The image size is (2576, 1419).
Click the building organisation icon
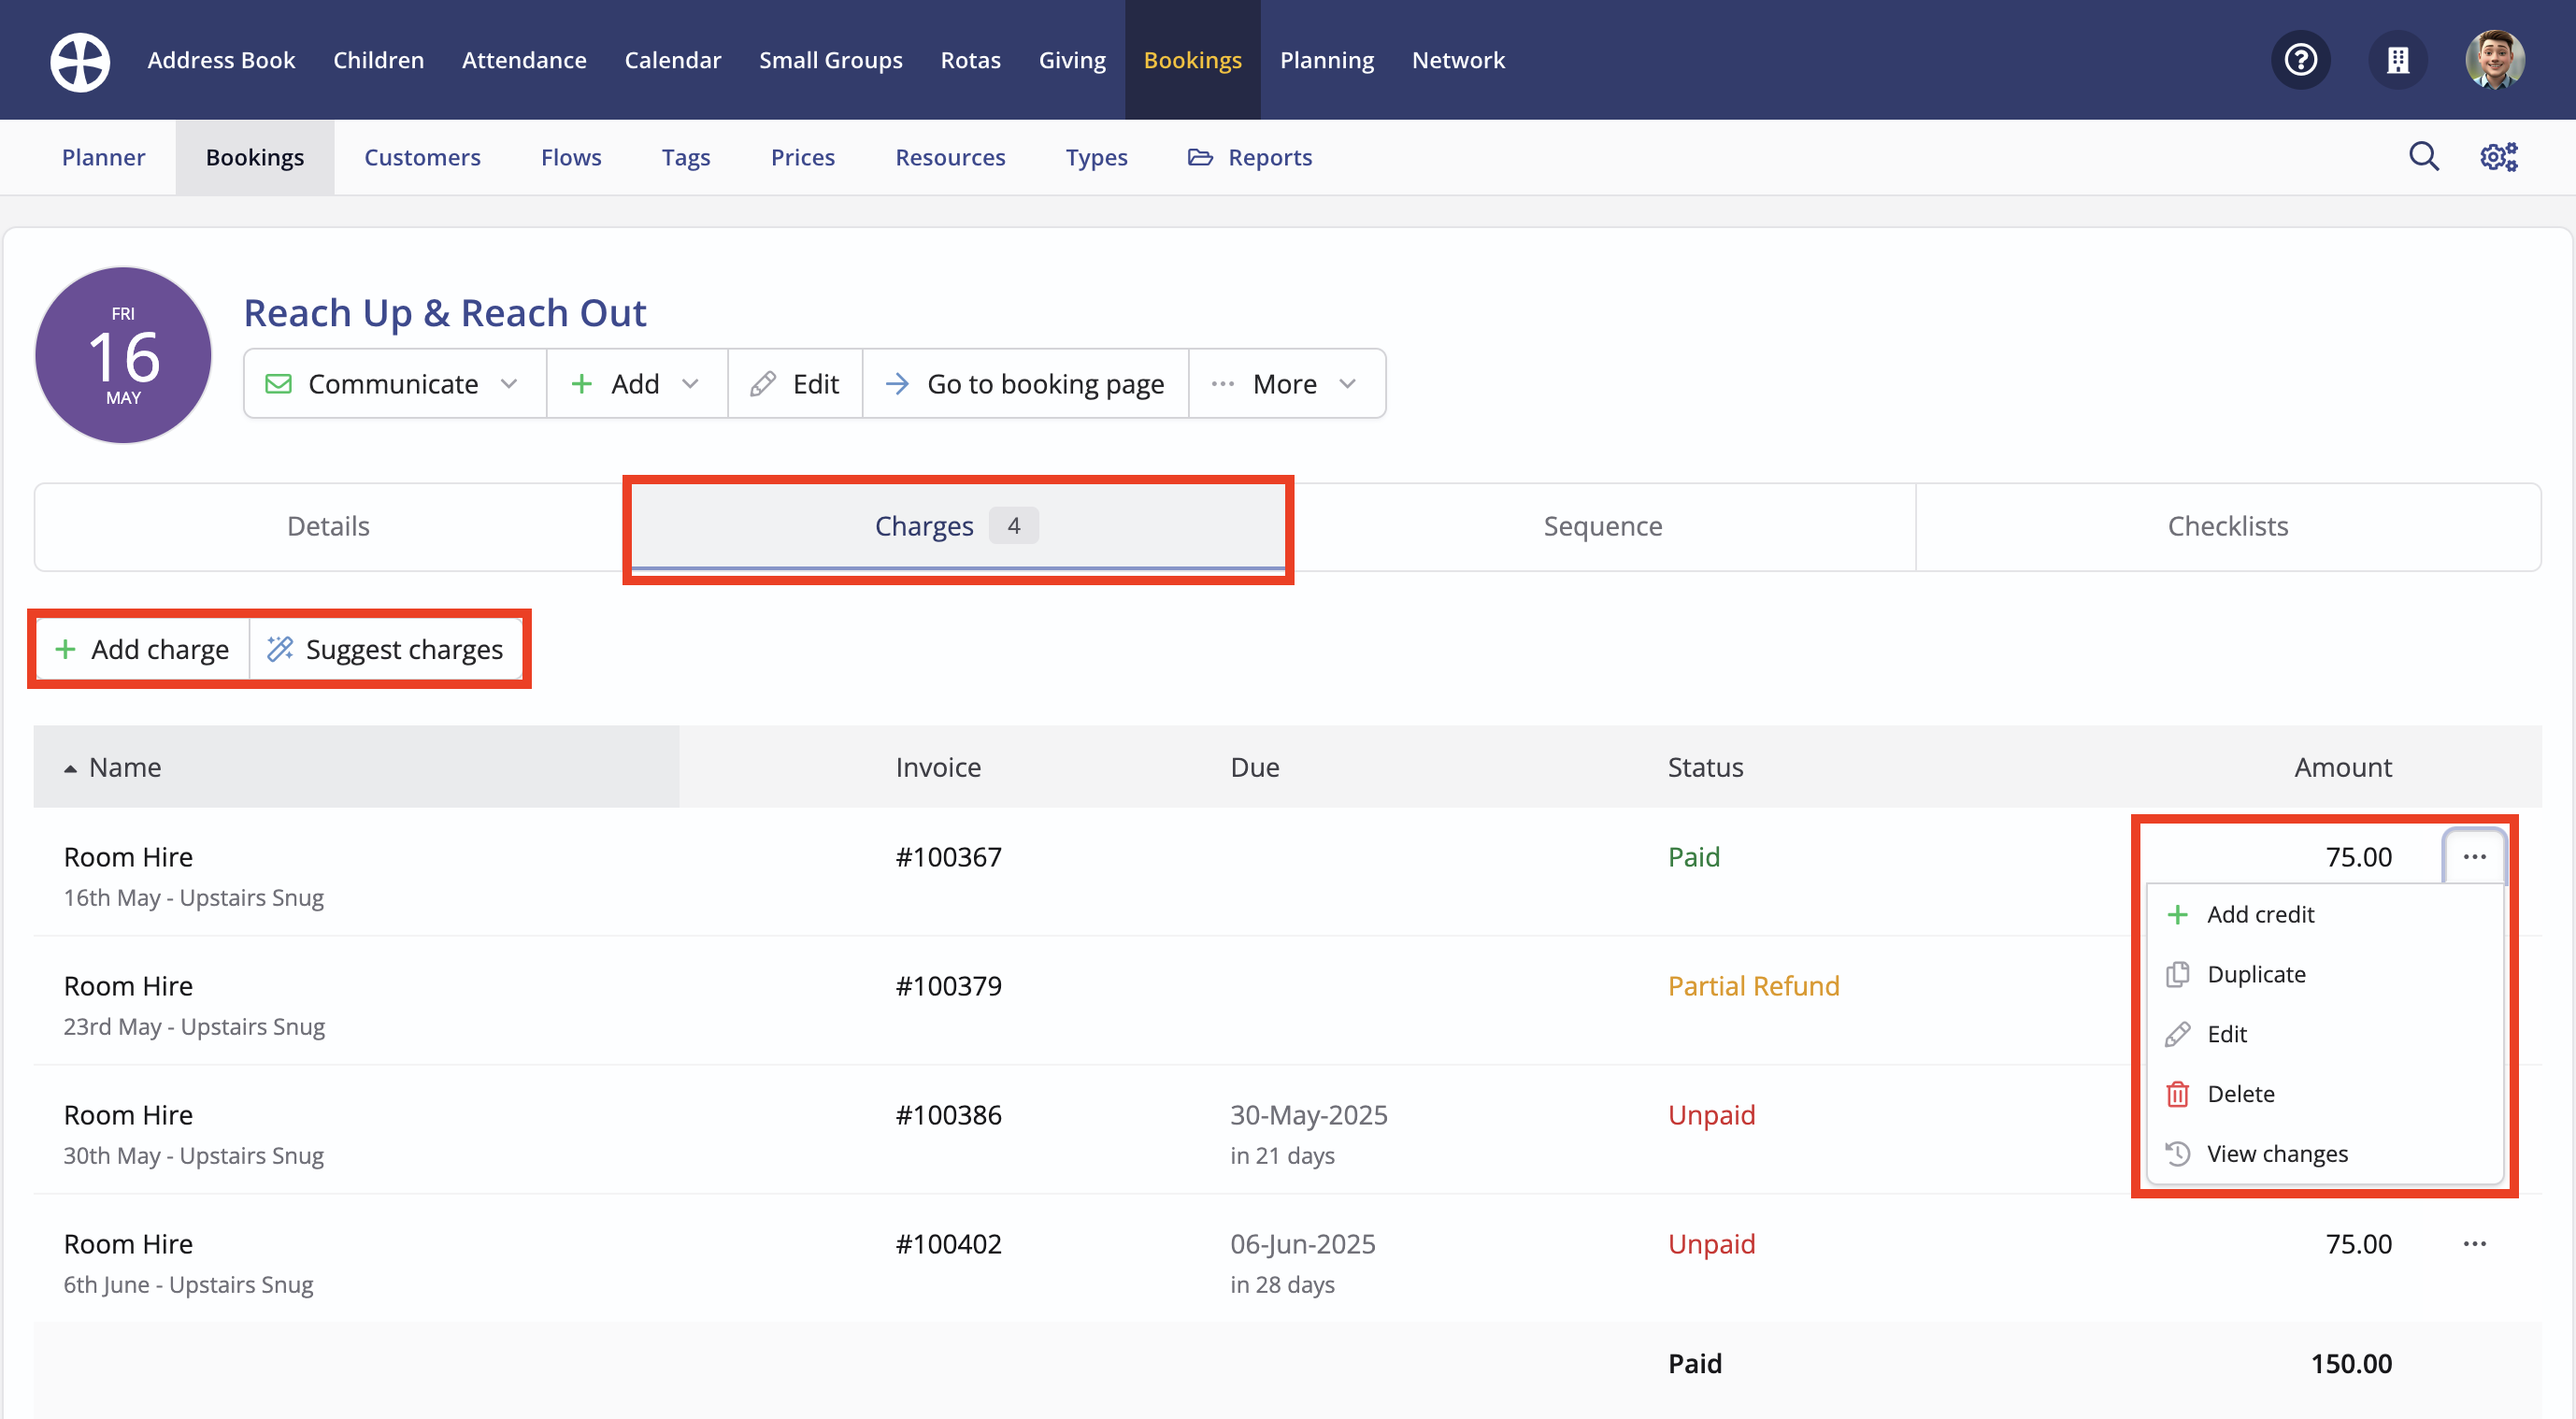click(2398, 61)
